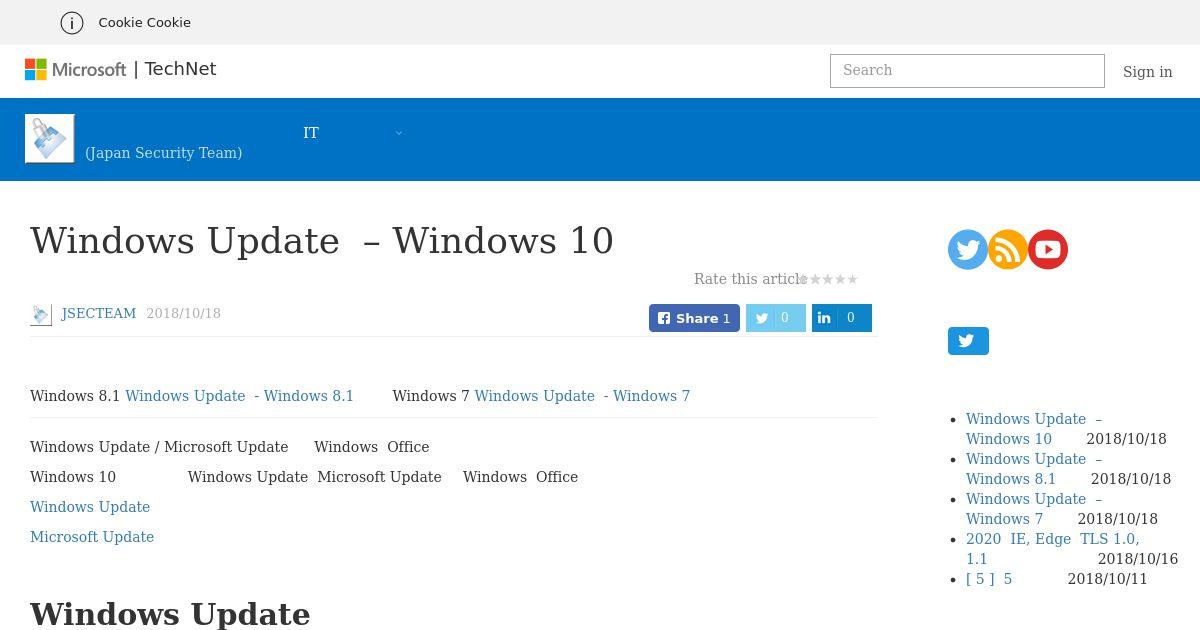
Task: Click the Cookie Cookie notice text
Action: (x=144, y=22)
